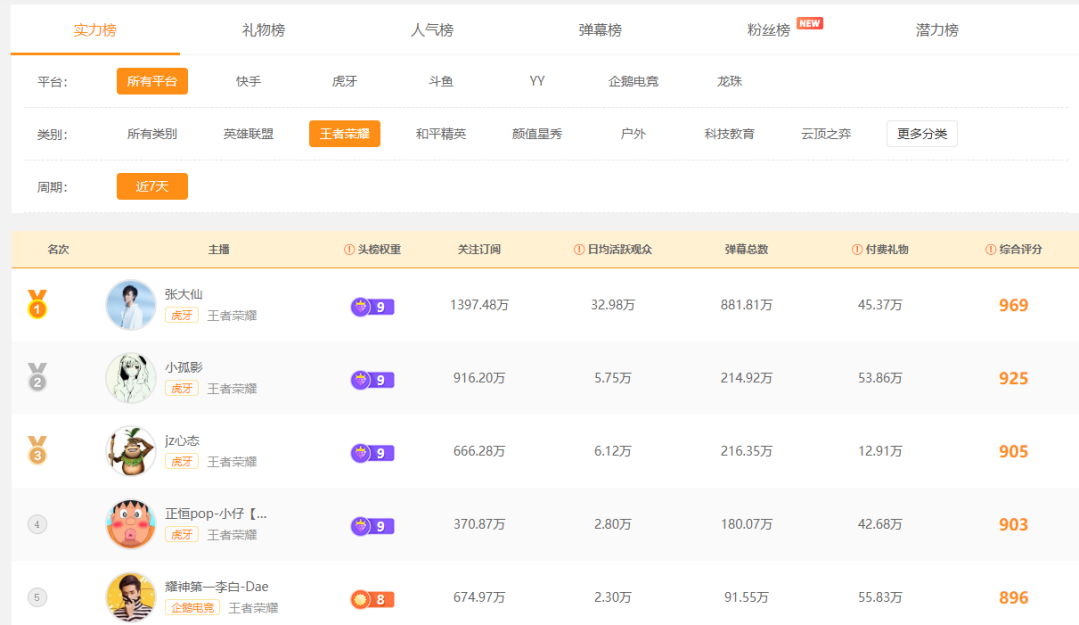Filter by platform 企鹅电竞

(x=634, y=81)
